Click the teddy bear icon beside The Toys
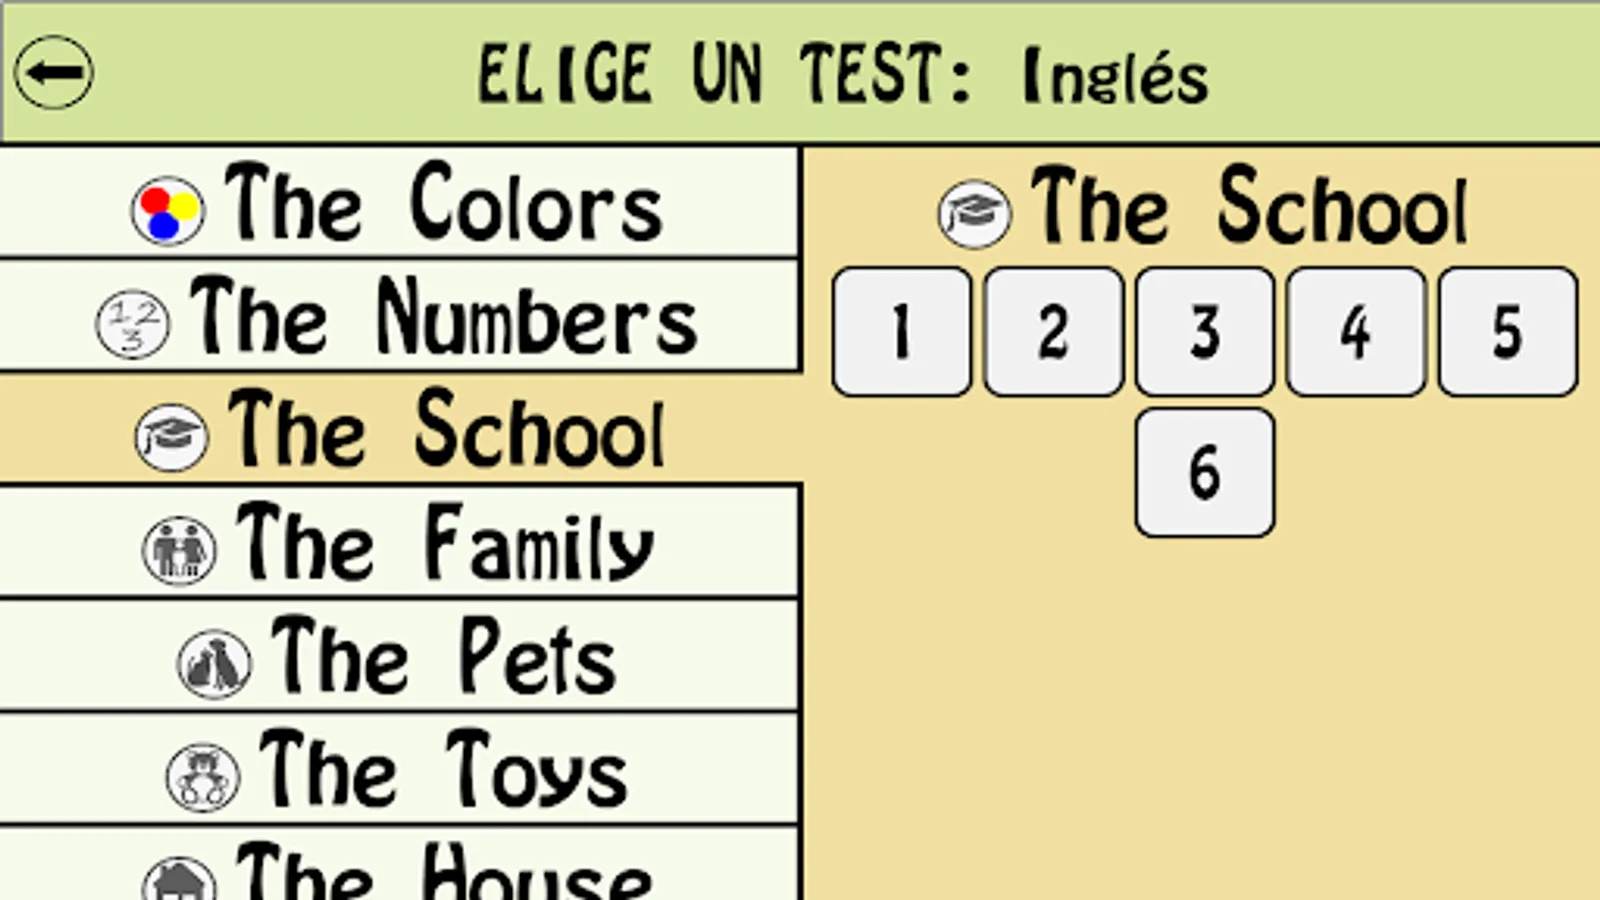 coord(202,776)
